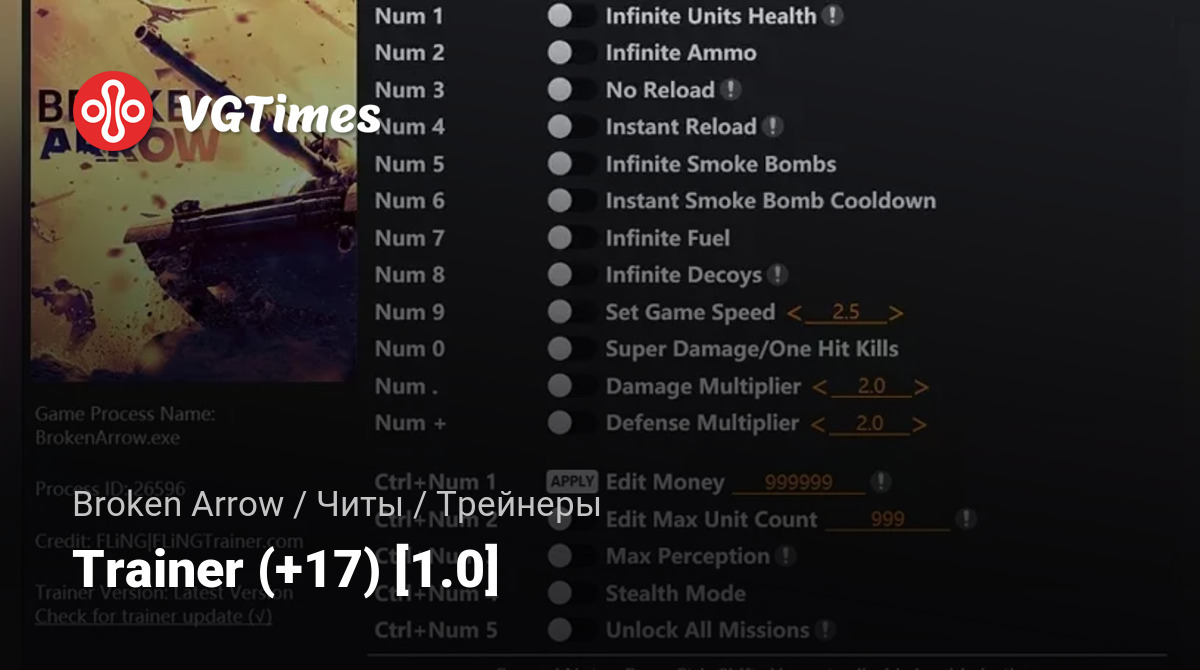Image resolution: width=1200 pixels, height=670 pixels.
Task: Click the Edit Max Unit Count info icon
Action: 965,519
